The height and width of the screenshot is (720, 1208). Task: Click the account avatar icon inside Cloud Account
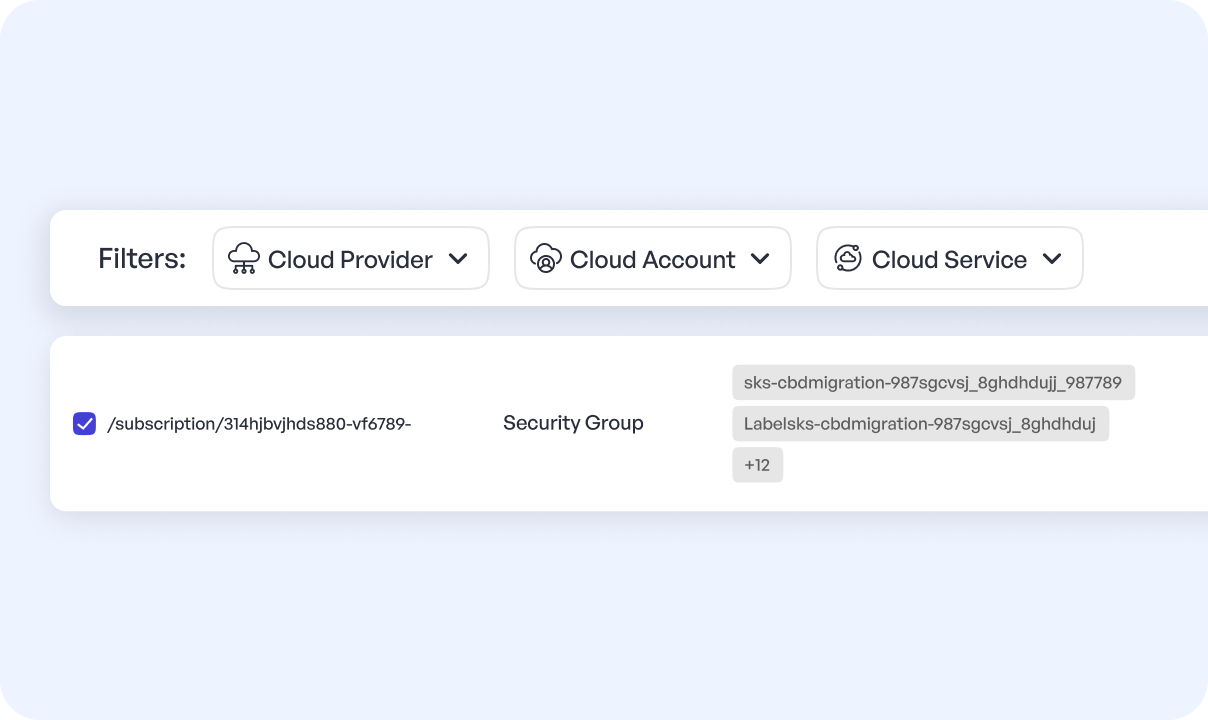click(546, 258)
